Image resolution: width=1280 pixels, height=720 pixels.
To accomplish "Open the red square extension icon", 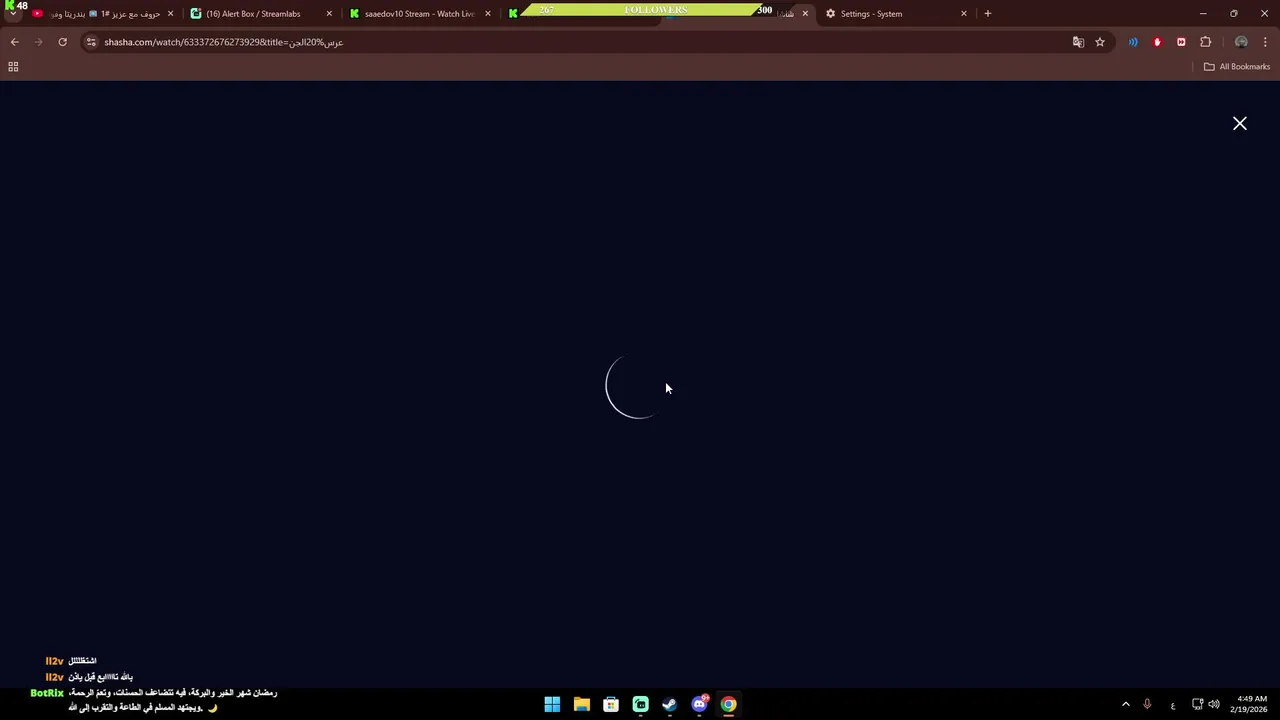I will click(1181, 42).
